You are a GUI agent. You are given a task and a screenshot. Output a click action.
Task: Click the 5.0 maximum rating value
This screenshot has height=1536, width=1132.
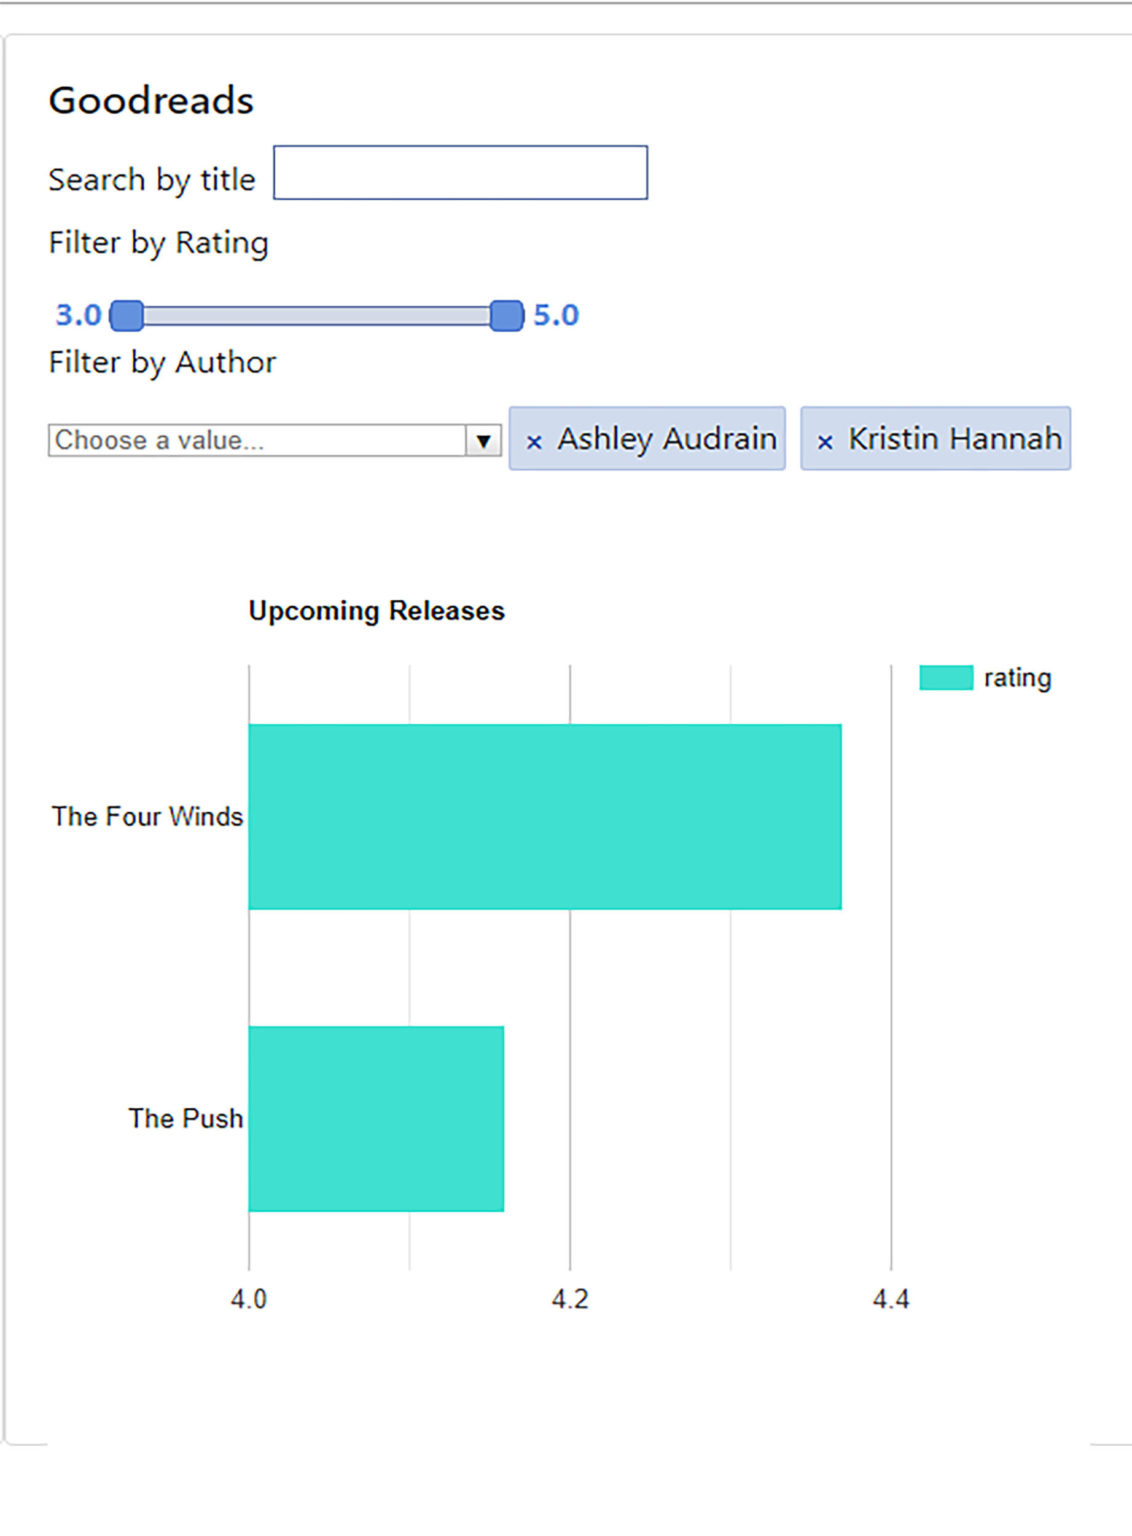tap(556, 315)
